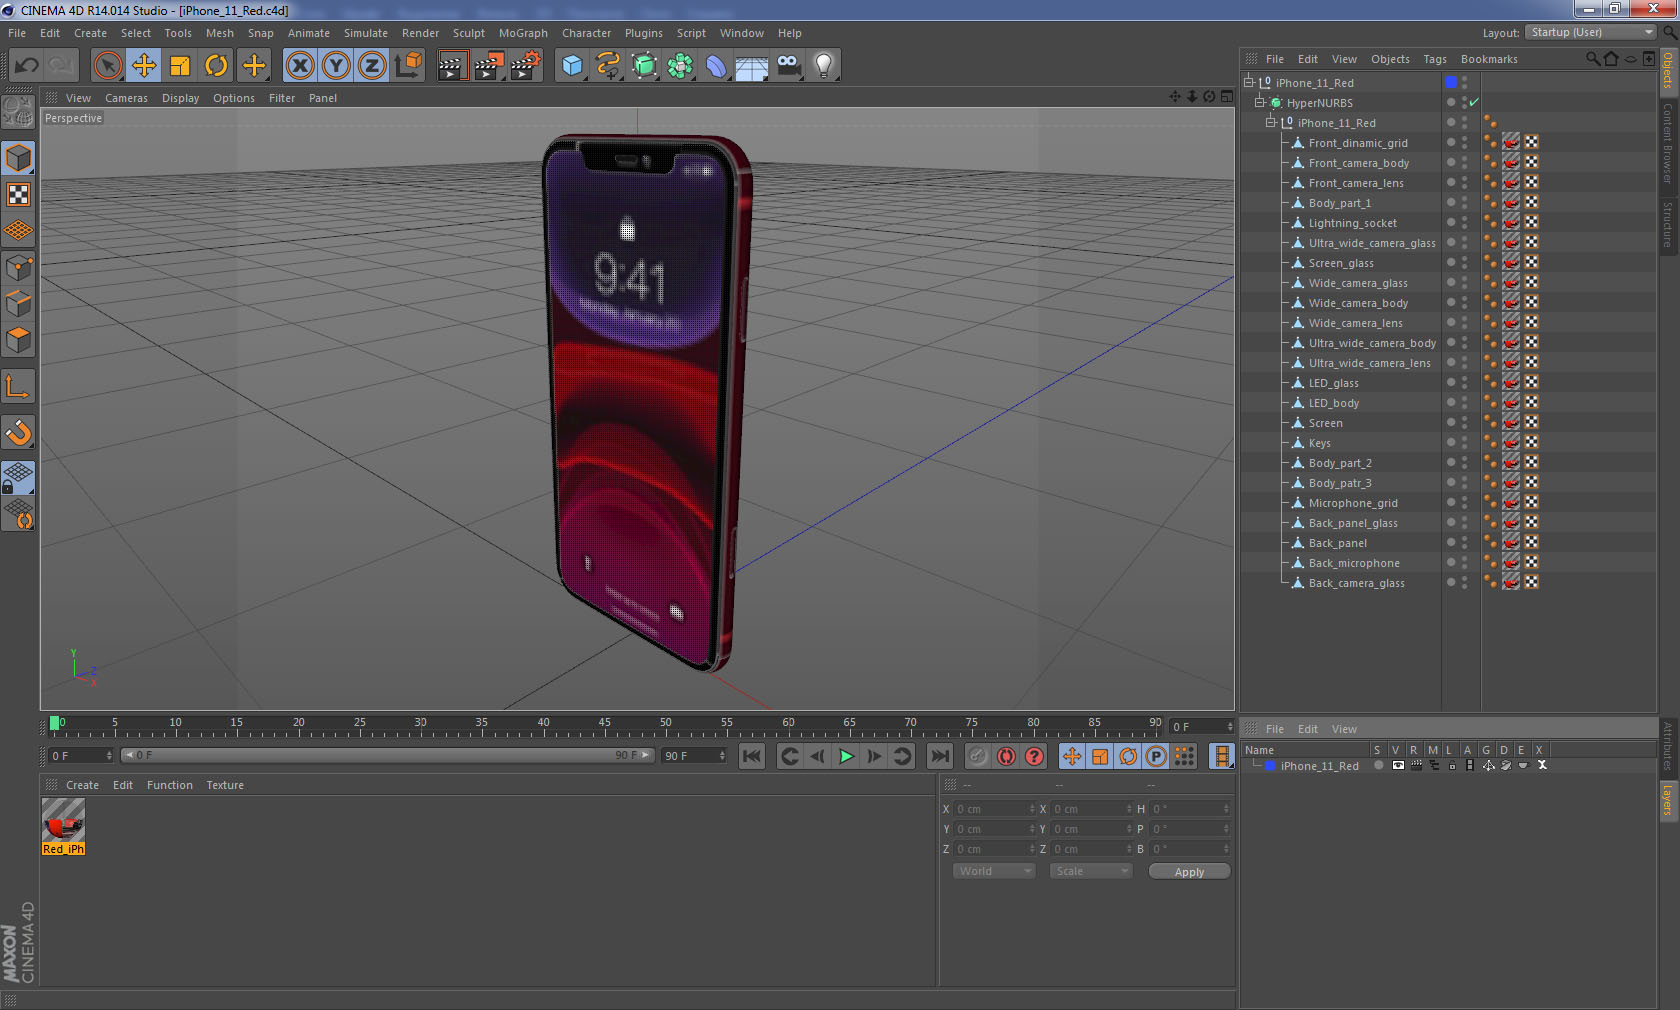This screenshot has width=1680, height=1010.
Task: Collapse the nested iPhone_11_Red child node
Action: 1270,123
